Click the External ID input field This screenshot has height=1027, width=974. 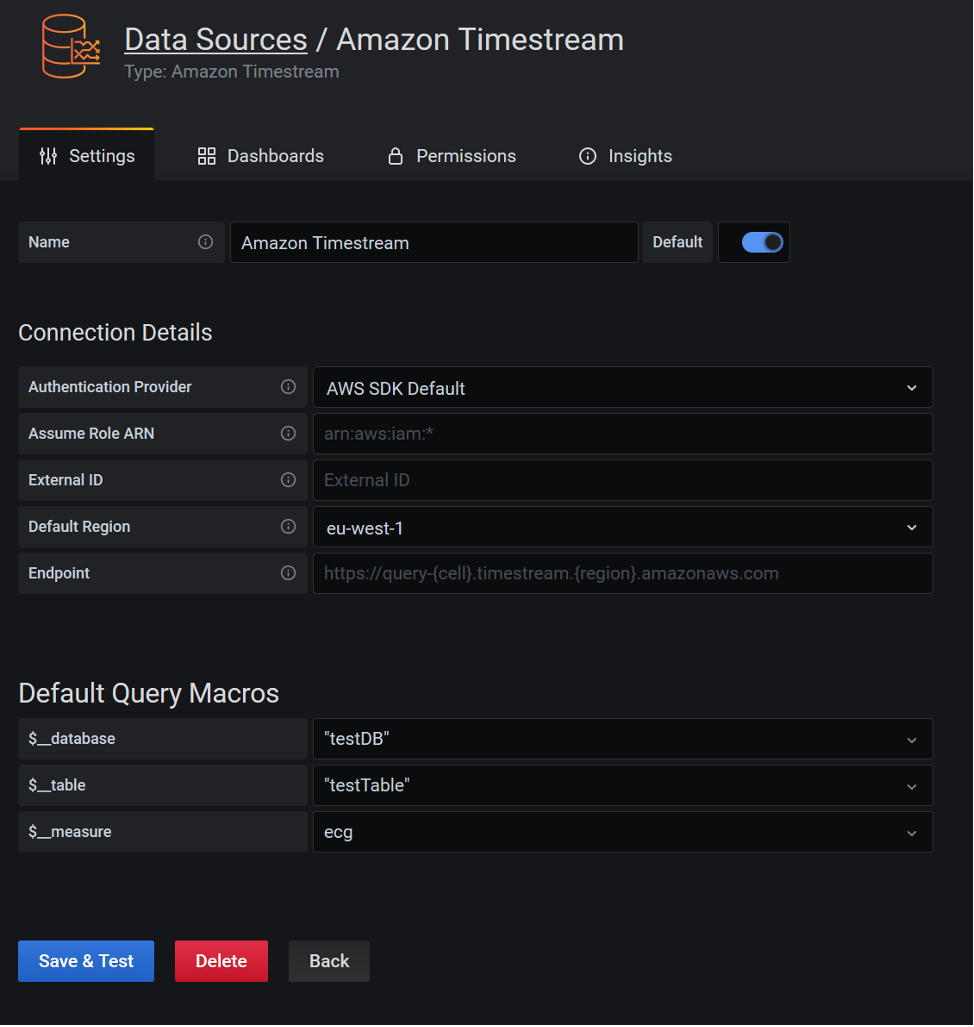point(623,480)
